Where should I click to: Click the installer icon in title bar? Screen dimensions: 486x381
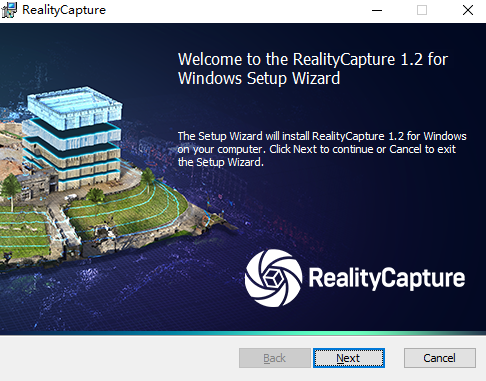tap(9, 10)
